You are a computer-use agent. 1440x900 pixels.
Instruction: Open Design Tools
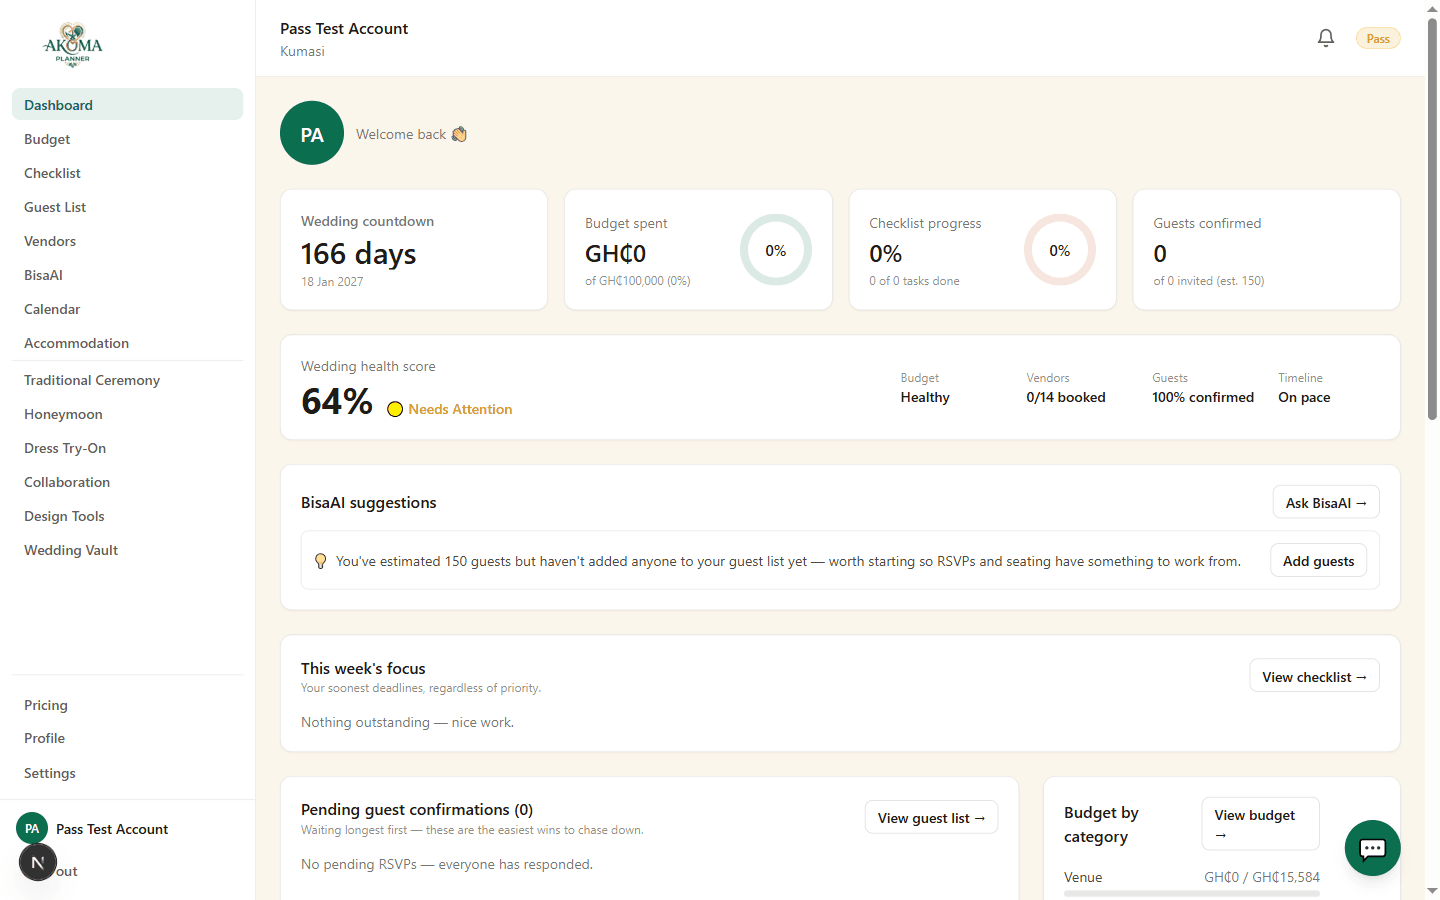point(127,516)
